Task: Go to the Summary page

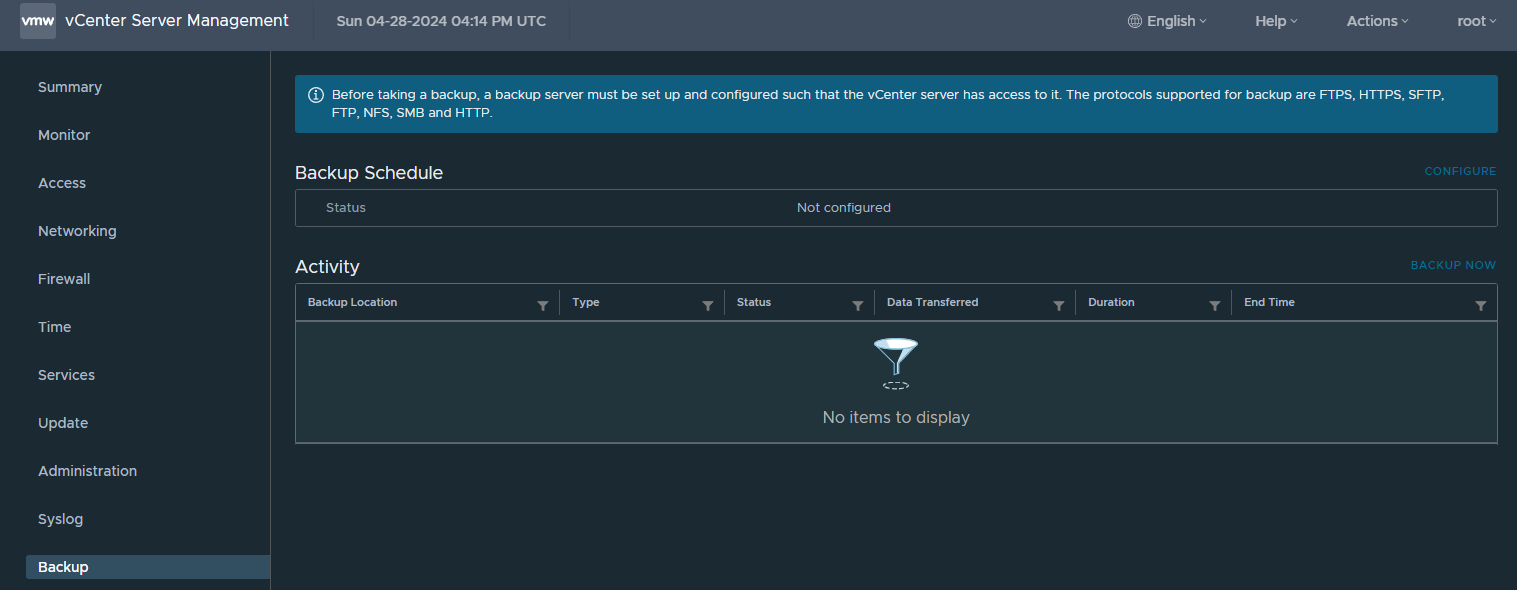Action: [x=69, y=87]
